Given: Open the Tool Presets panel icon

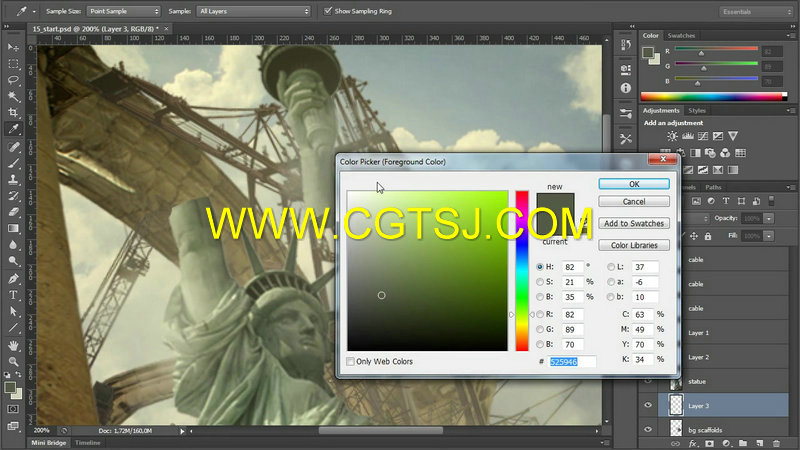Looking at the screenshot, I should click(626, 139).
